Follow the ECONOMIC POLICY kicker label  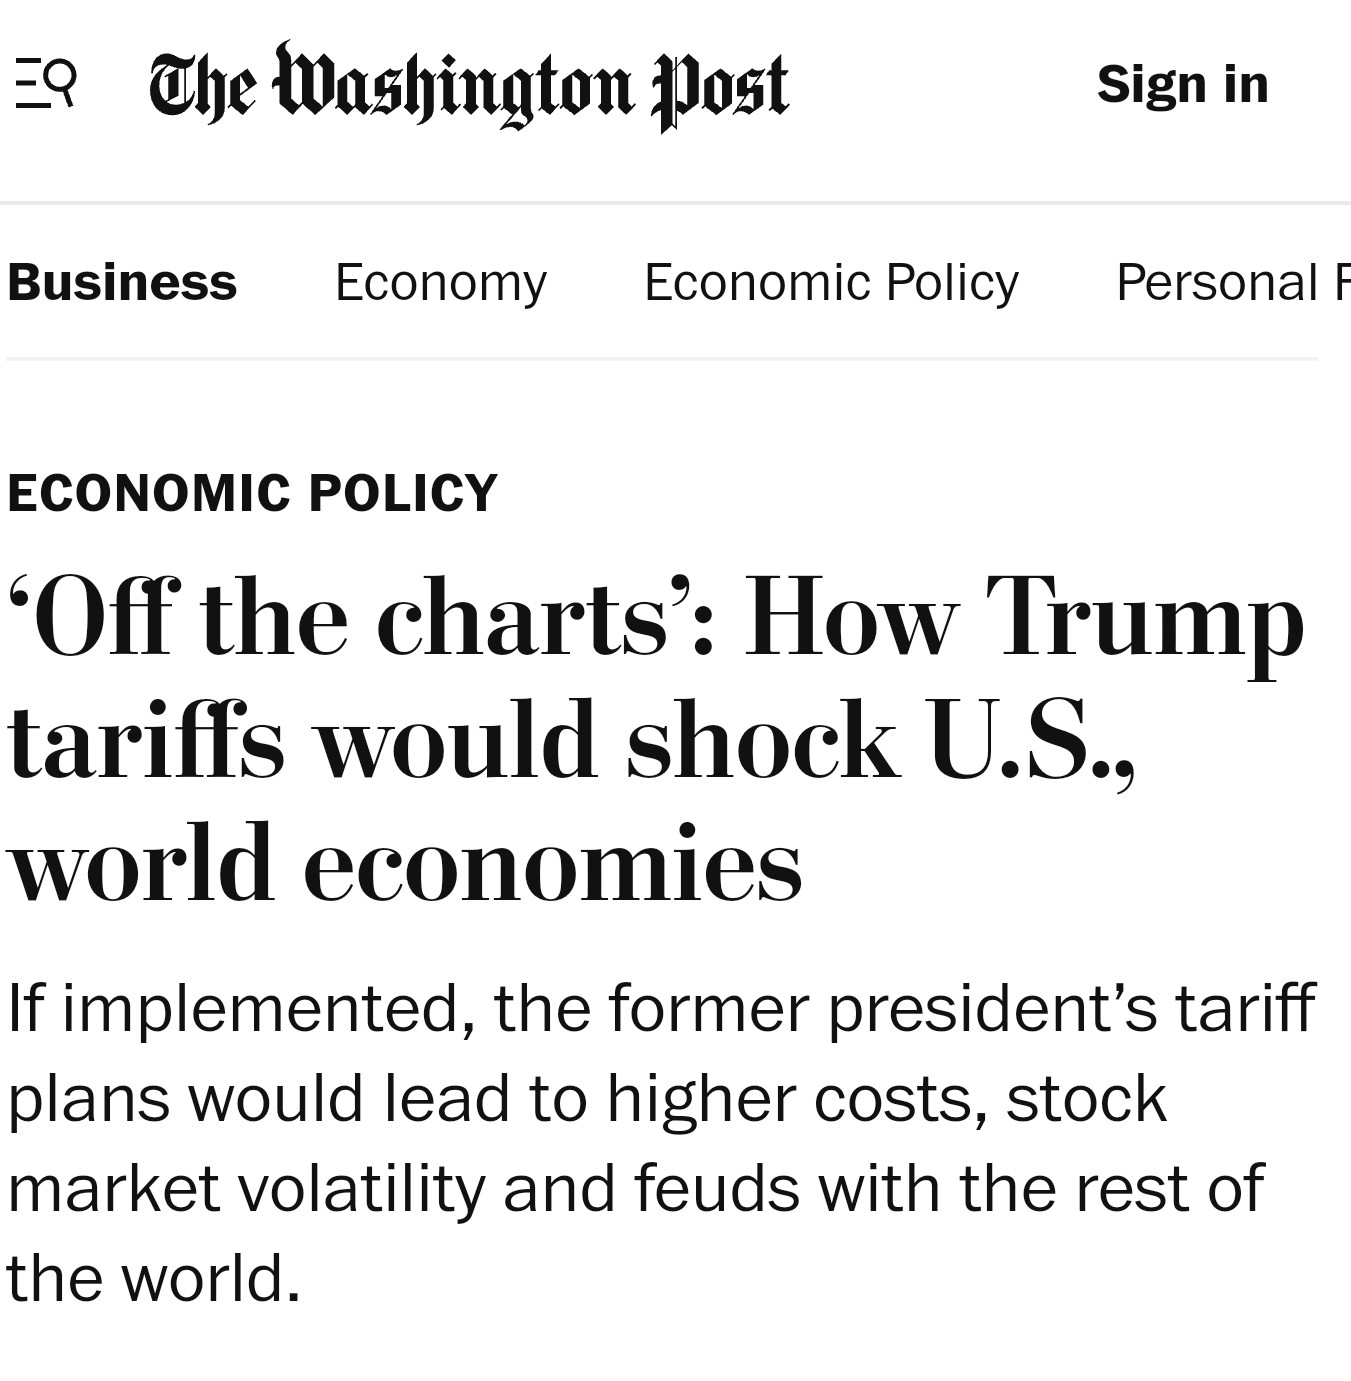(x=252, y=493)
